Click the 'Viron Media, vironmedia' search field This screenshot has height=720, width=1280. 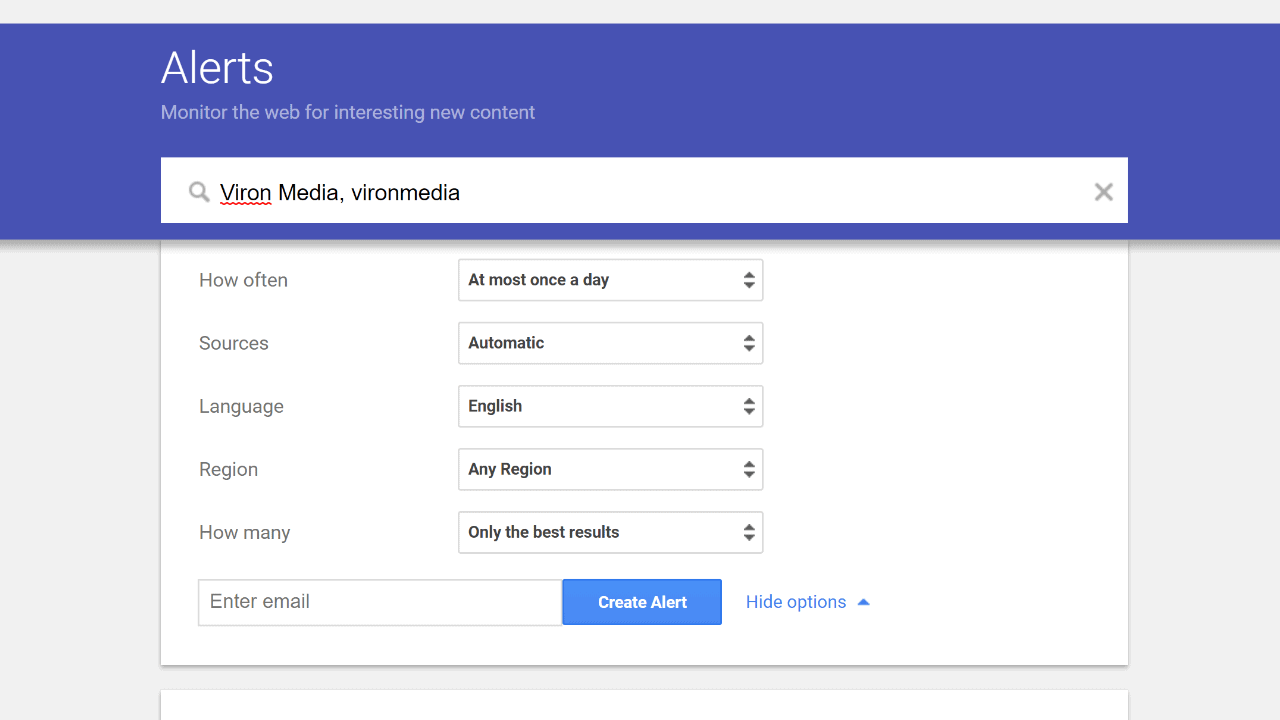pos(644,190)
